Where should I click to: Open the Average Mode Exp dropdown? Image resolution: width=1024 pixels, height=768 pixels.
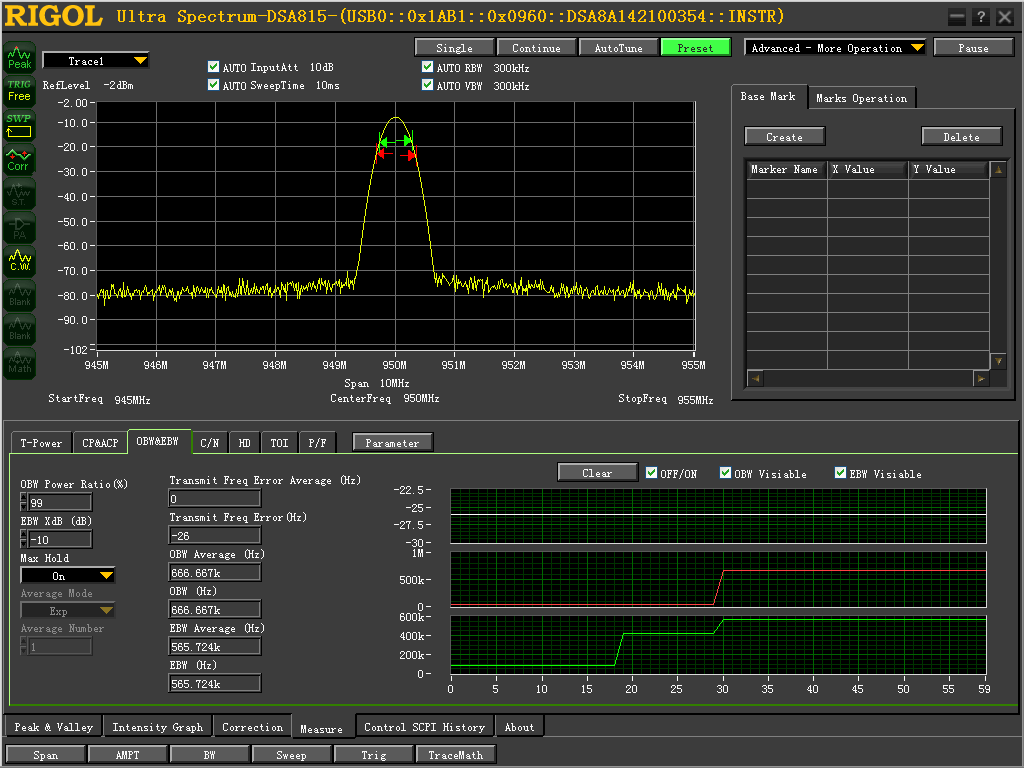coord(68,611)
